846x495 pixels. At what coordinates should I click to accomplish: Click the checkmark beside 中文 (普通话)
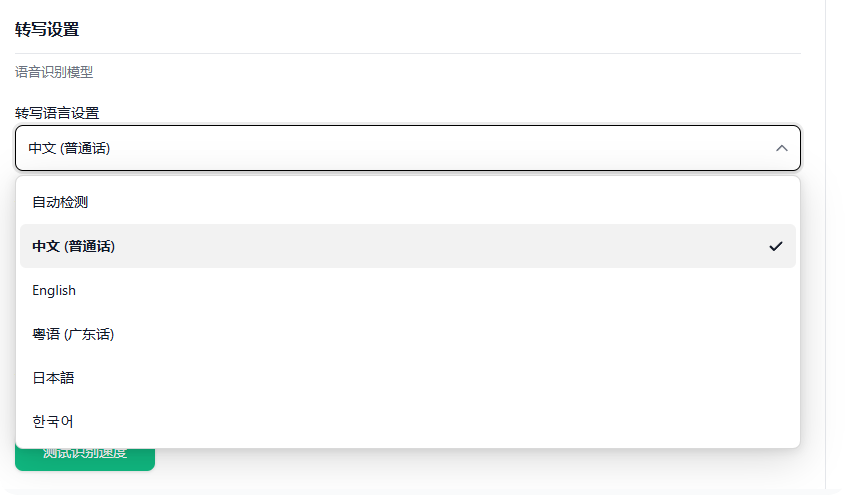[x=776, y=246]
